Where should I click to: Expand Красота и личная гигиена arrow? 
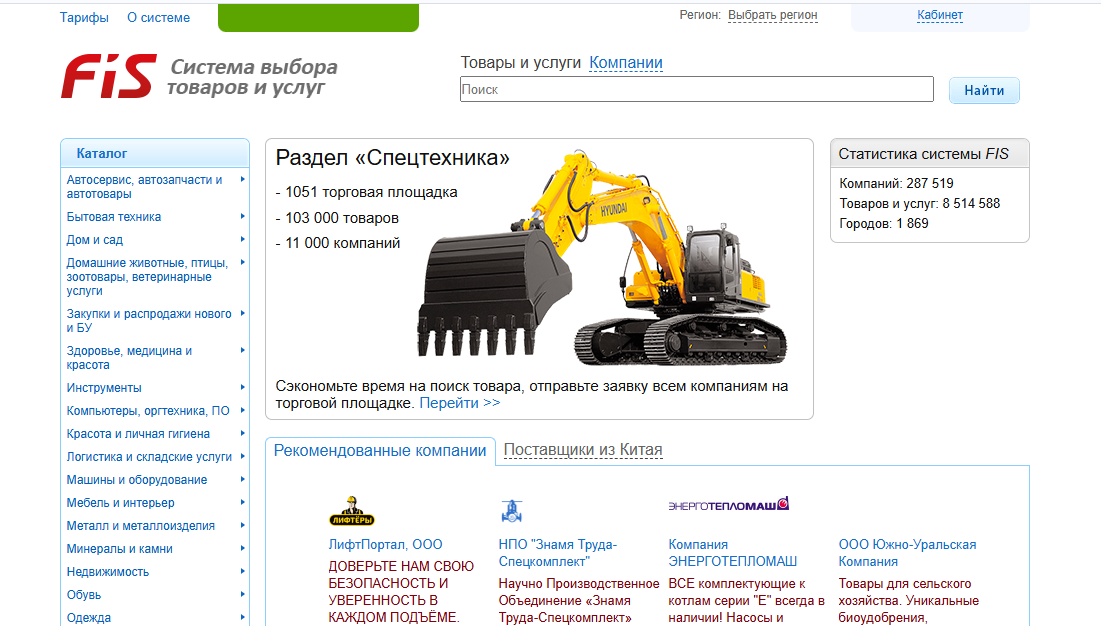click(x=242, y=433)
